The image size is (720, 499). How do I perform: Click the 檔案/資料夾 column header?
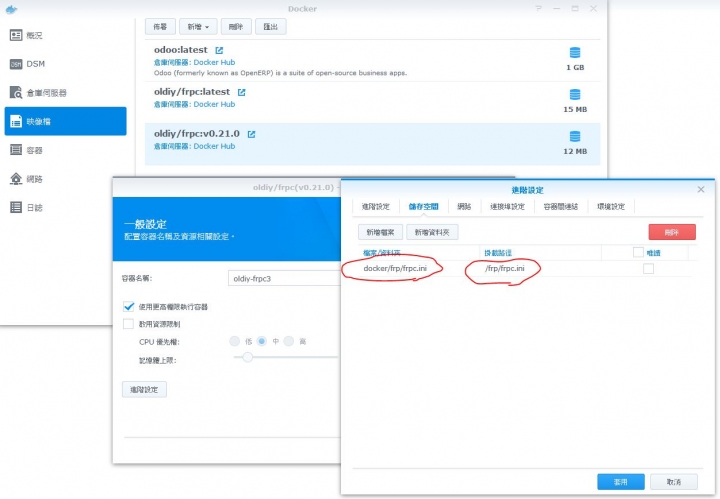click(x=382, y=252)
